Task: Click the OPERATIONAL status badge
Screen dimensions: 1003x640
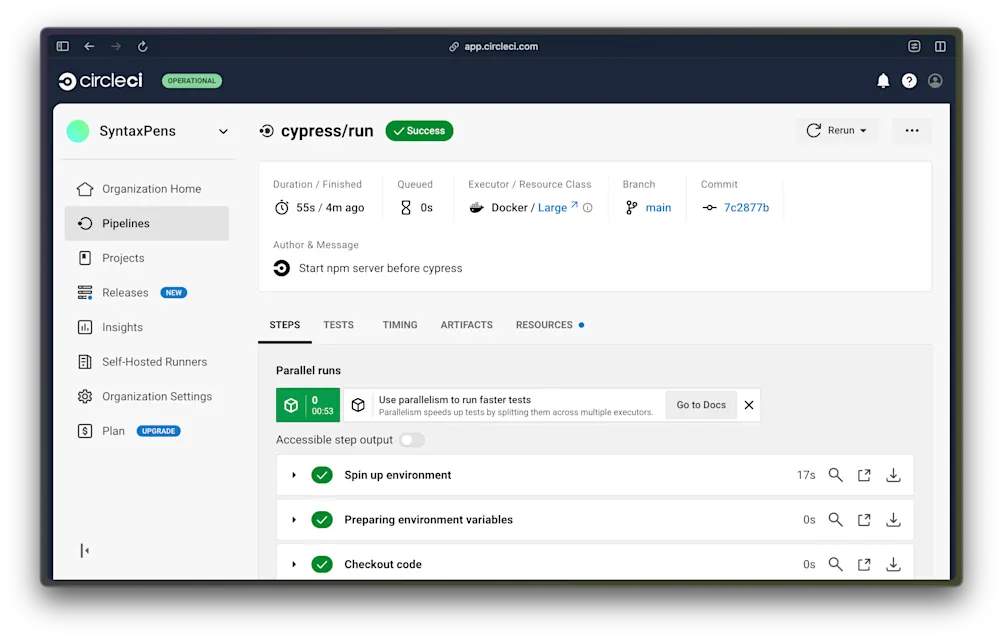Action: click(192, 81)
